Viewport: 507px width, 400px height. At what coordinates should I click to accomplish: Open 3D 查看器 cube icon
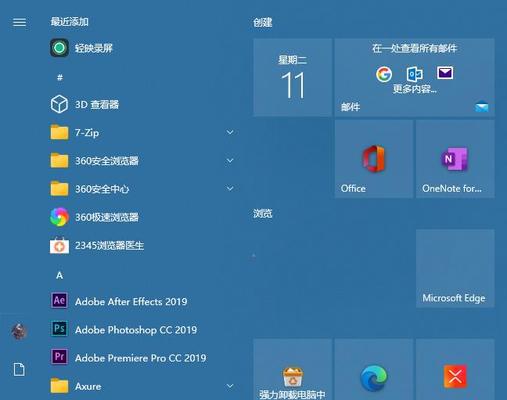pyautogui.click(x=59, y=104)
